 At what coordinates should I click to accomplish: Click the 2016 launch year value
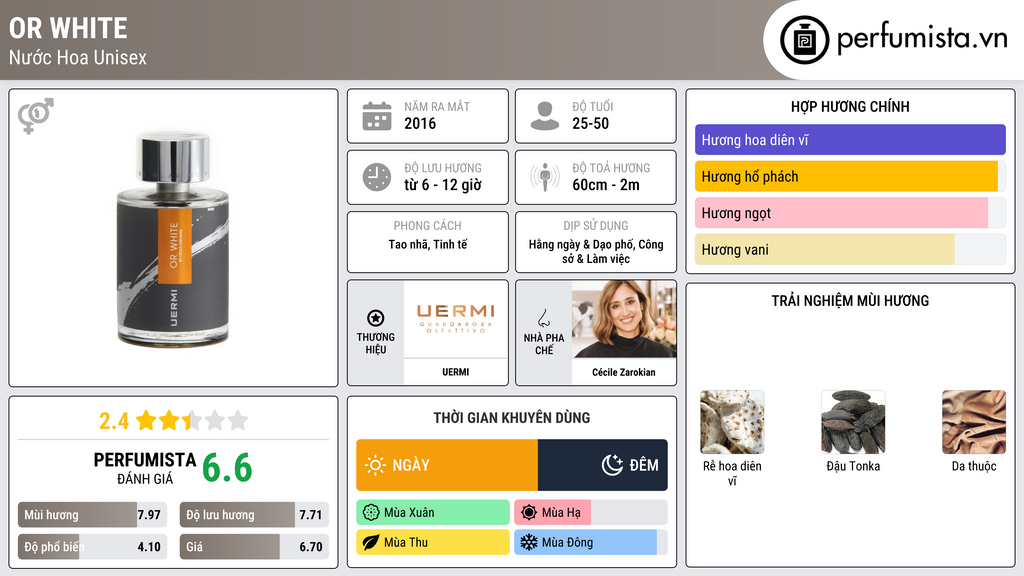click(x=420, y=123)
